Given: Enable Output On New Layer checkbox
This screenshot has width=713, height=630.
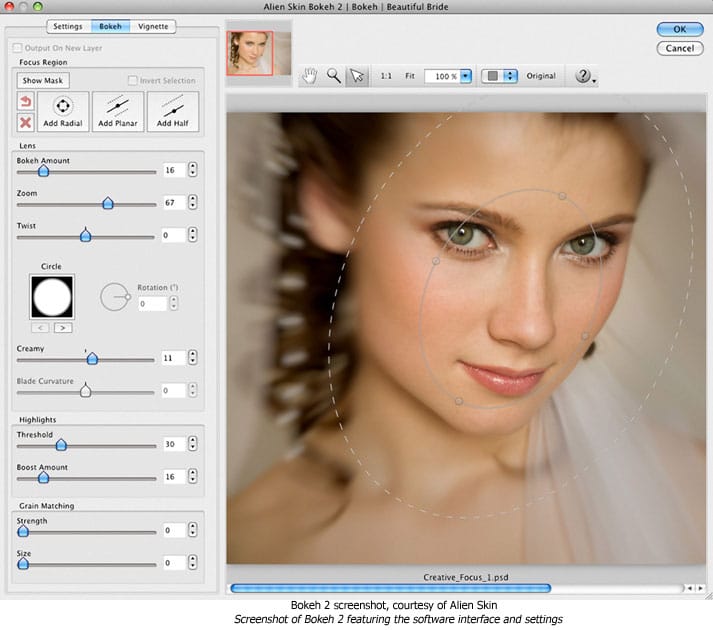Looking at the screenshot, I should pyautogui.click(x=16, y=48).
